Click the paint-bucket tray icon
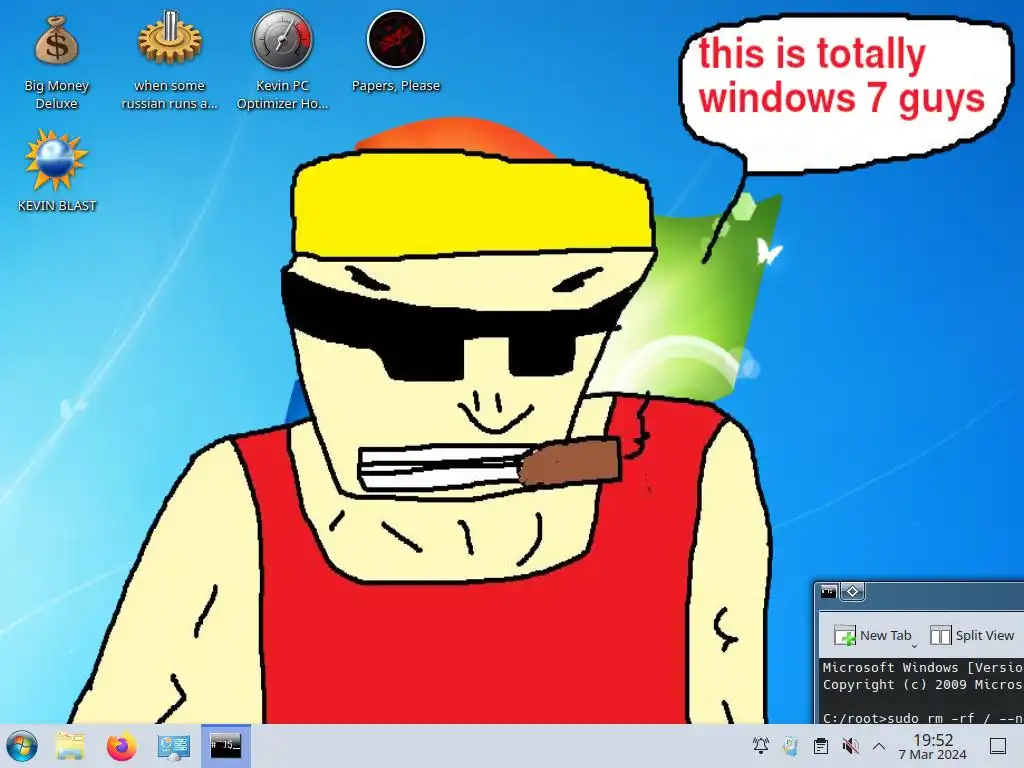Screen dimensions: 1024x768 (x=790, y=745)
